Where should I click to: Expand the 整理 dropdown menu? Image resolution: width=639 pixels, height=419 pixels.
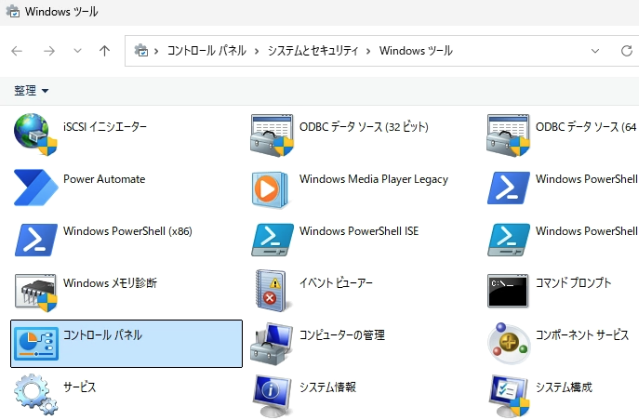[31, 91]
